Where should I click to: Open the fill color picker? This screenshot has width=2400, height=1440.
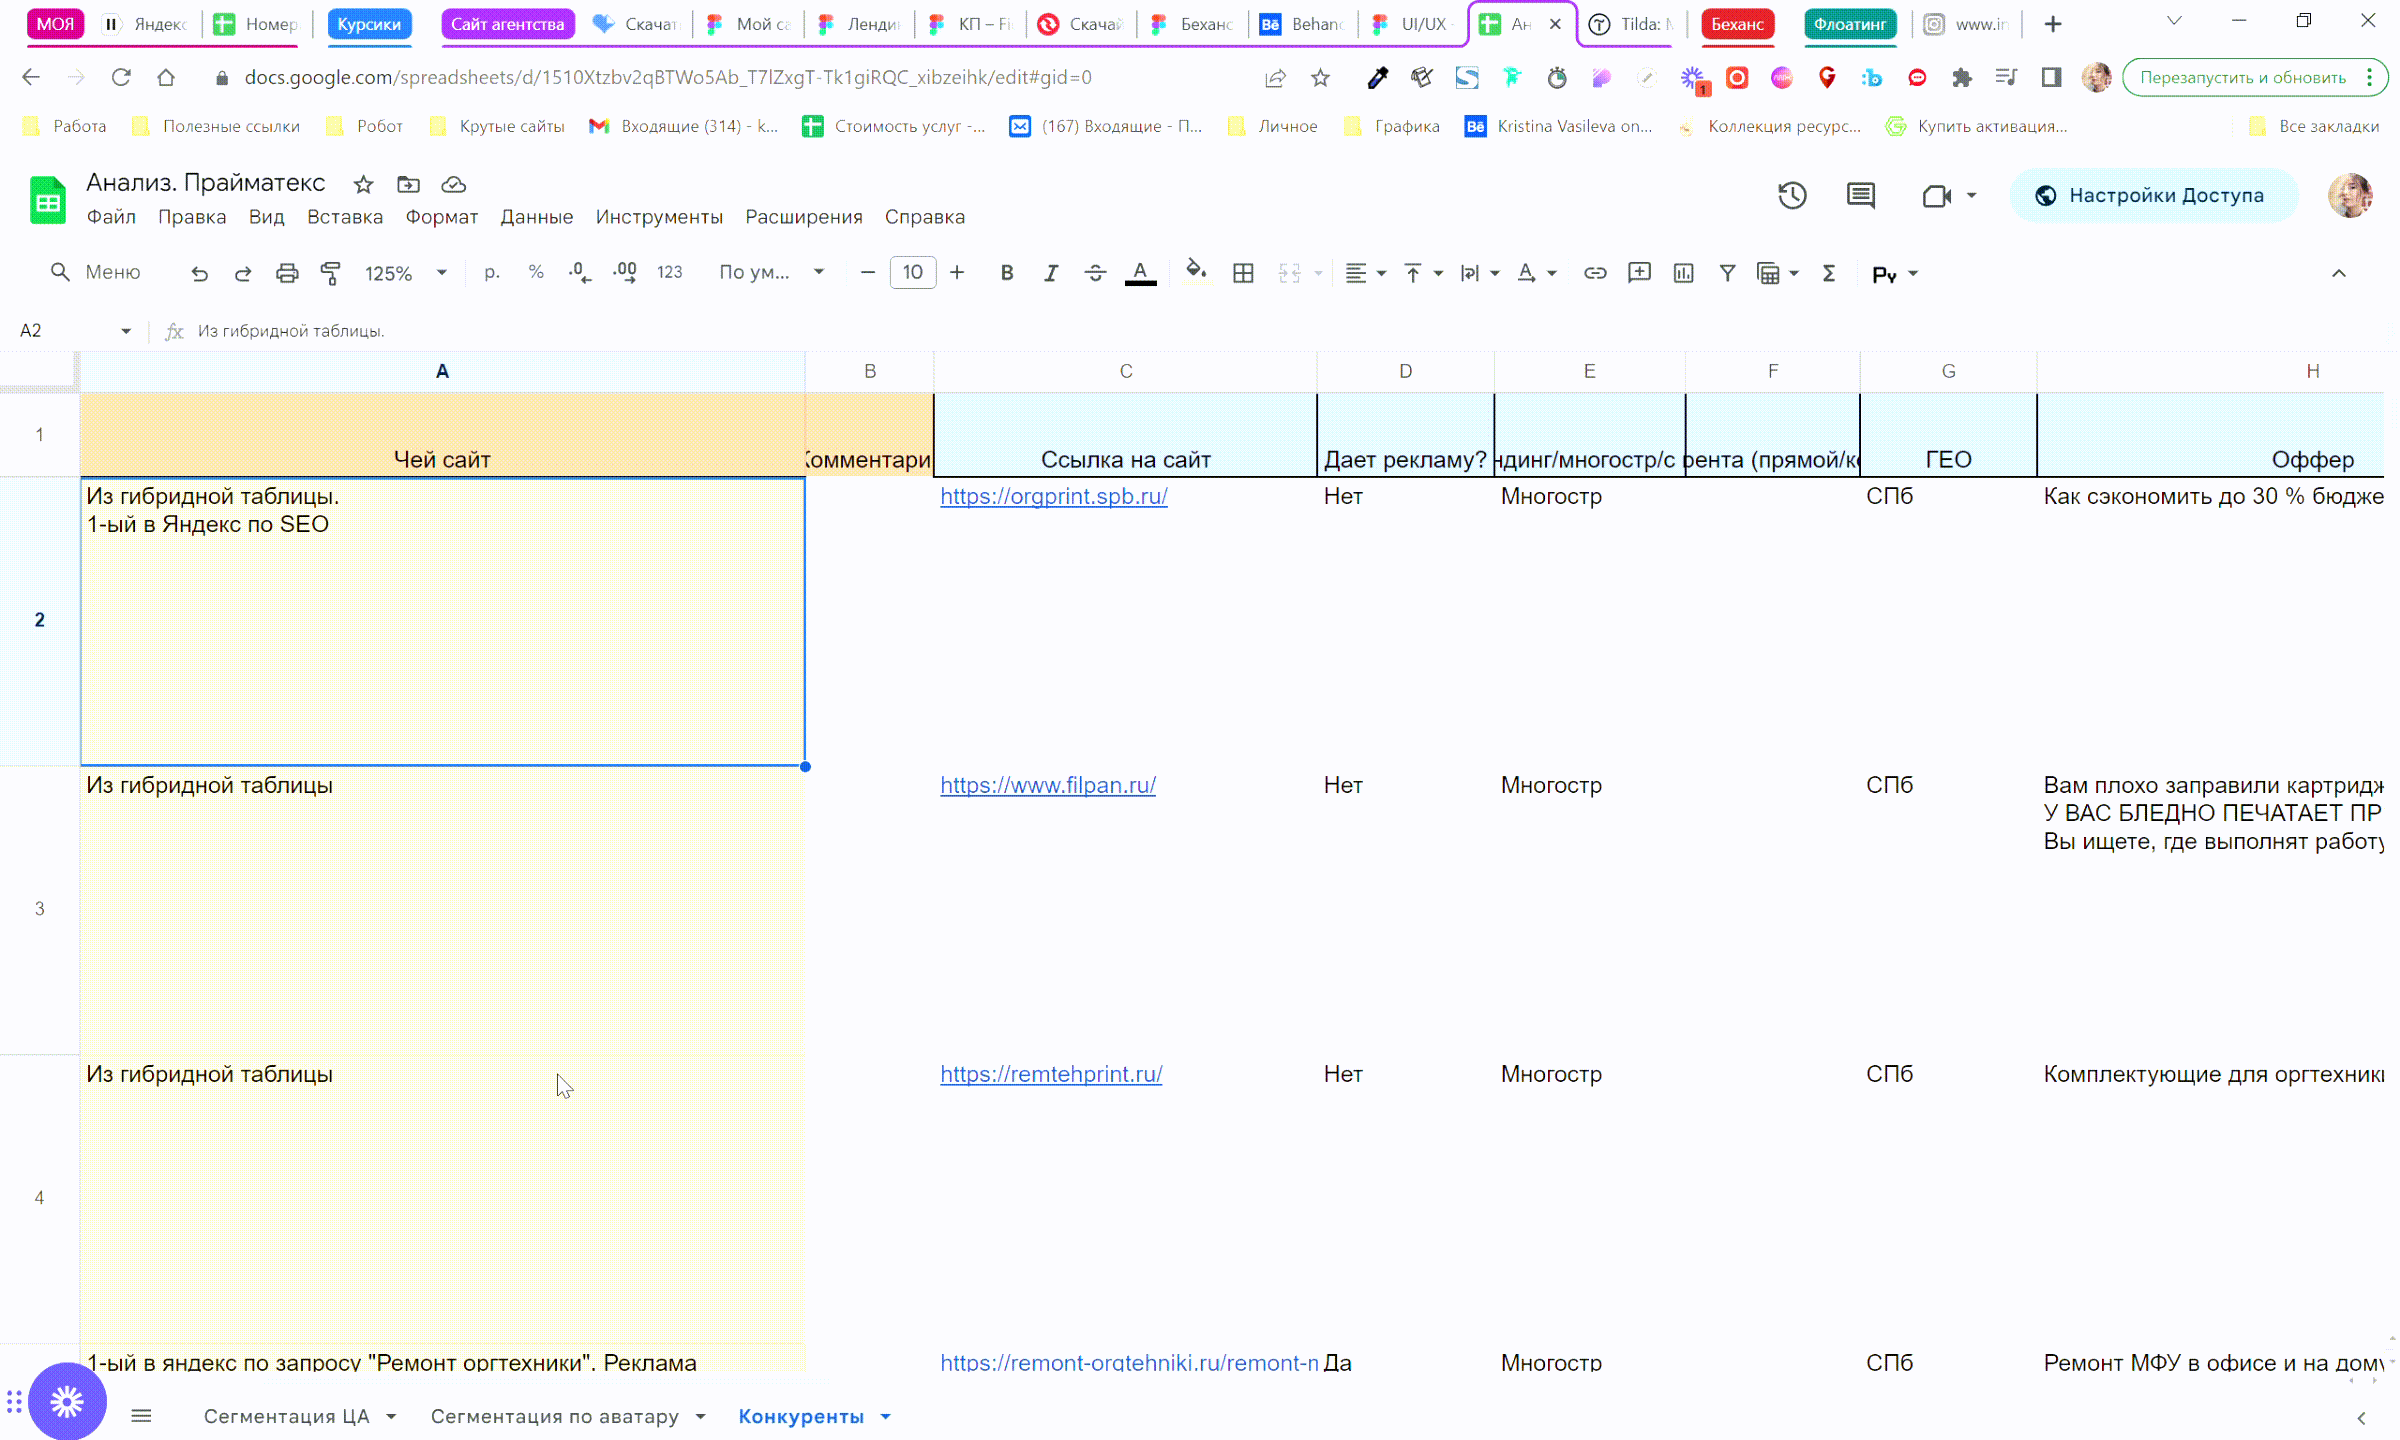click(1196, 273)
